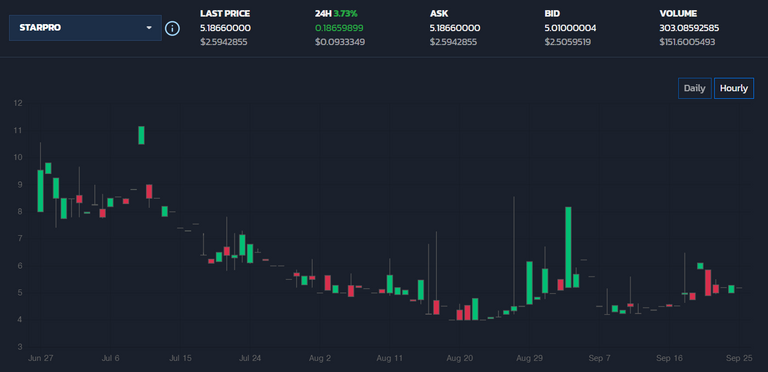Click the Aug 20 x-axis date label
This screenshot has height=372, width=768.
(x=459, y=358)
